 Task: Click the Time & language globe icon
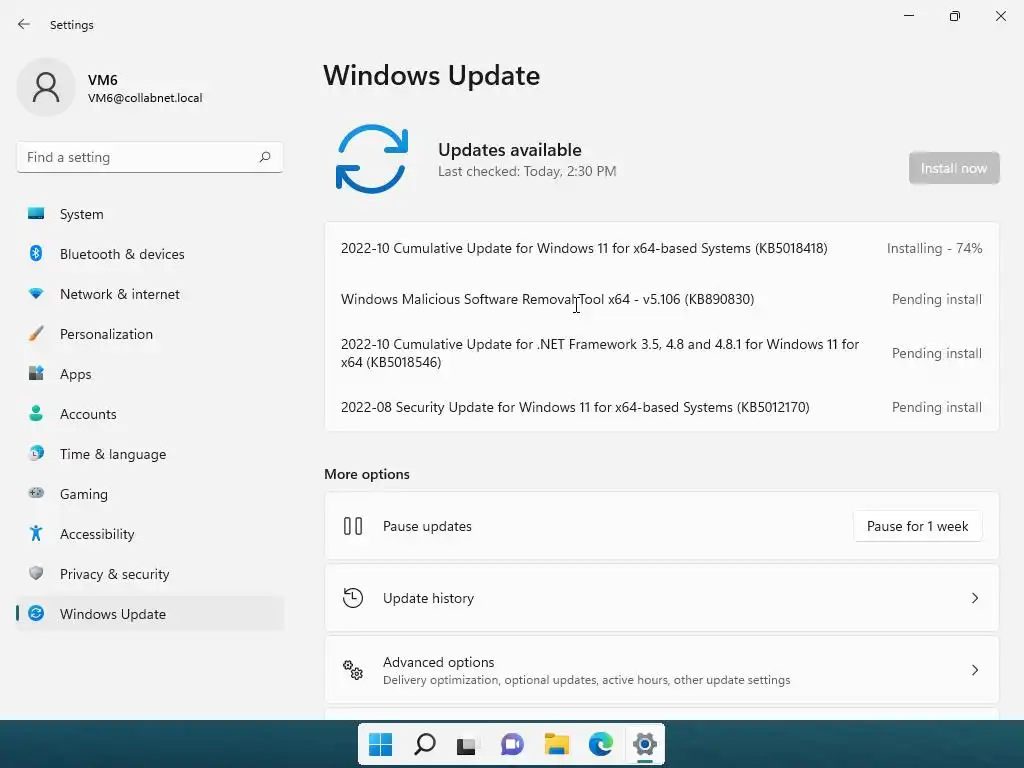click(x=36, y=453)
